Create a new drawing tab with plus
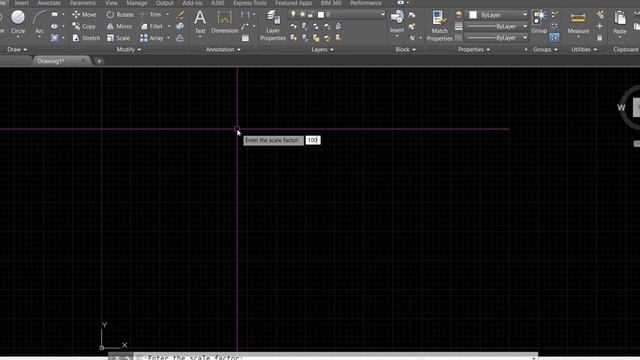640x360 pixels. coord(99,61)
